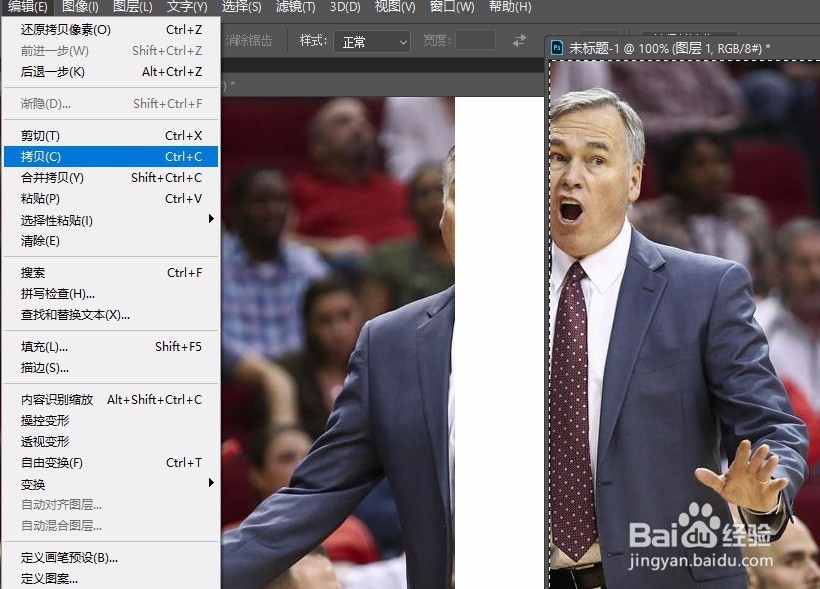Open 描边(S)... dialog entry
This screenshot has width=820, height=589.
coord(111,368)
